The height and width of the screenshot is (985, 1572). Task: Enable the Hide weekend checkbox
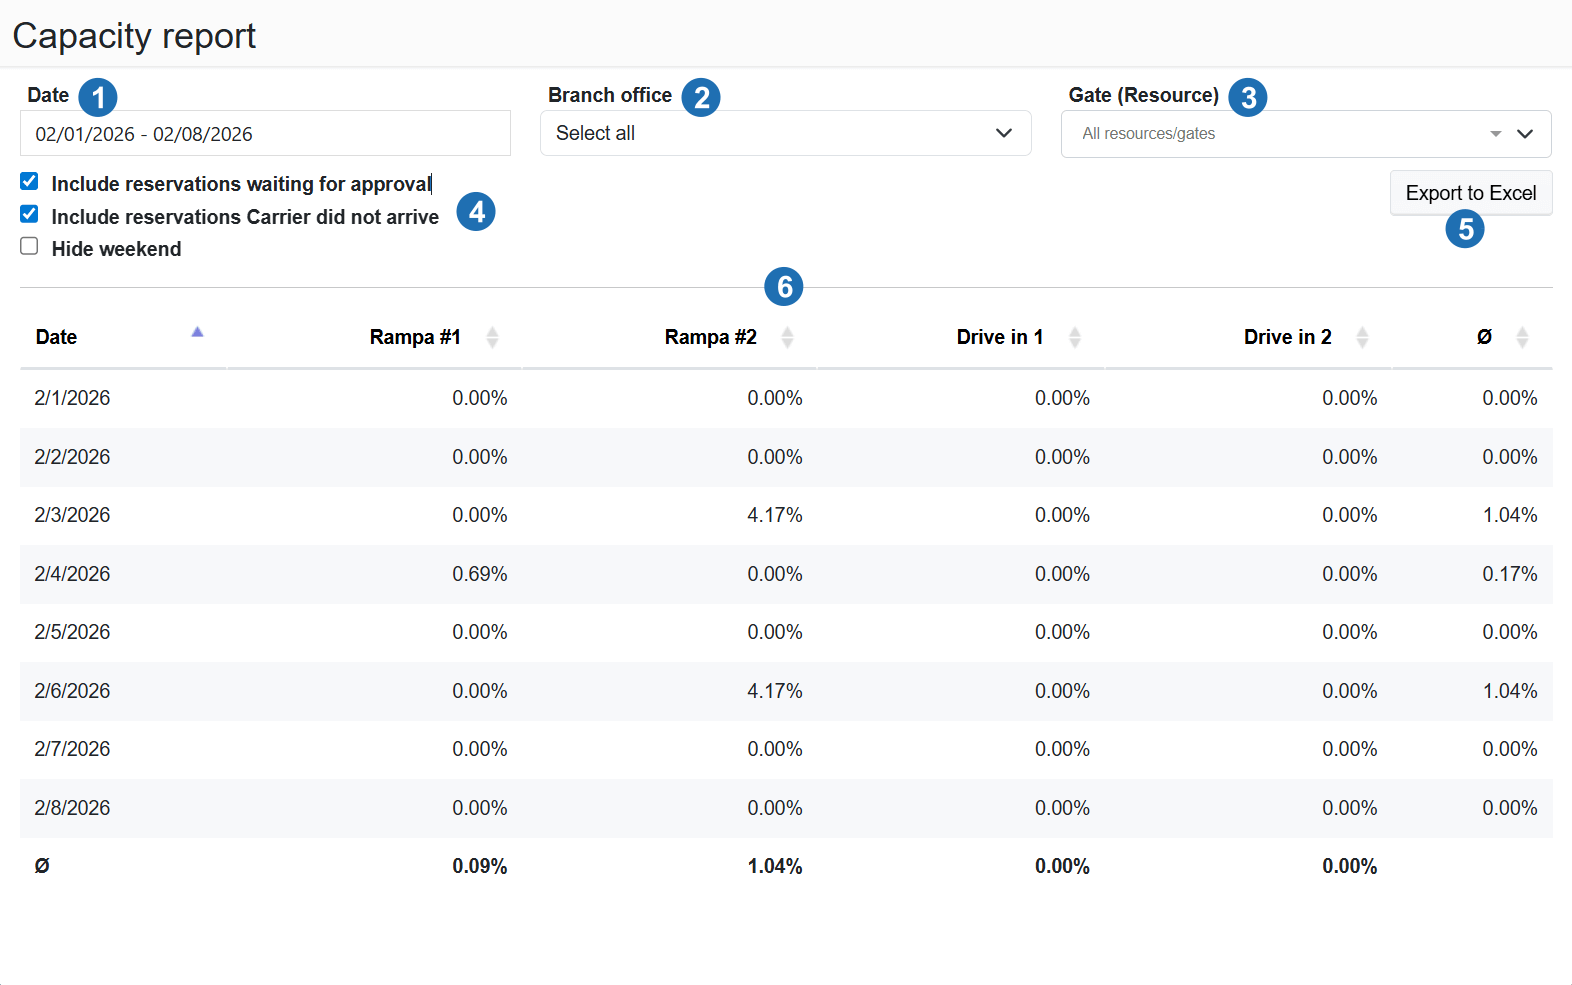pos(29,247)
